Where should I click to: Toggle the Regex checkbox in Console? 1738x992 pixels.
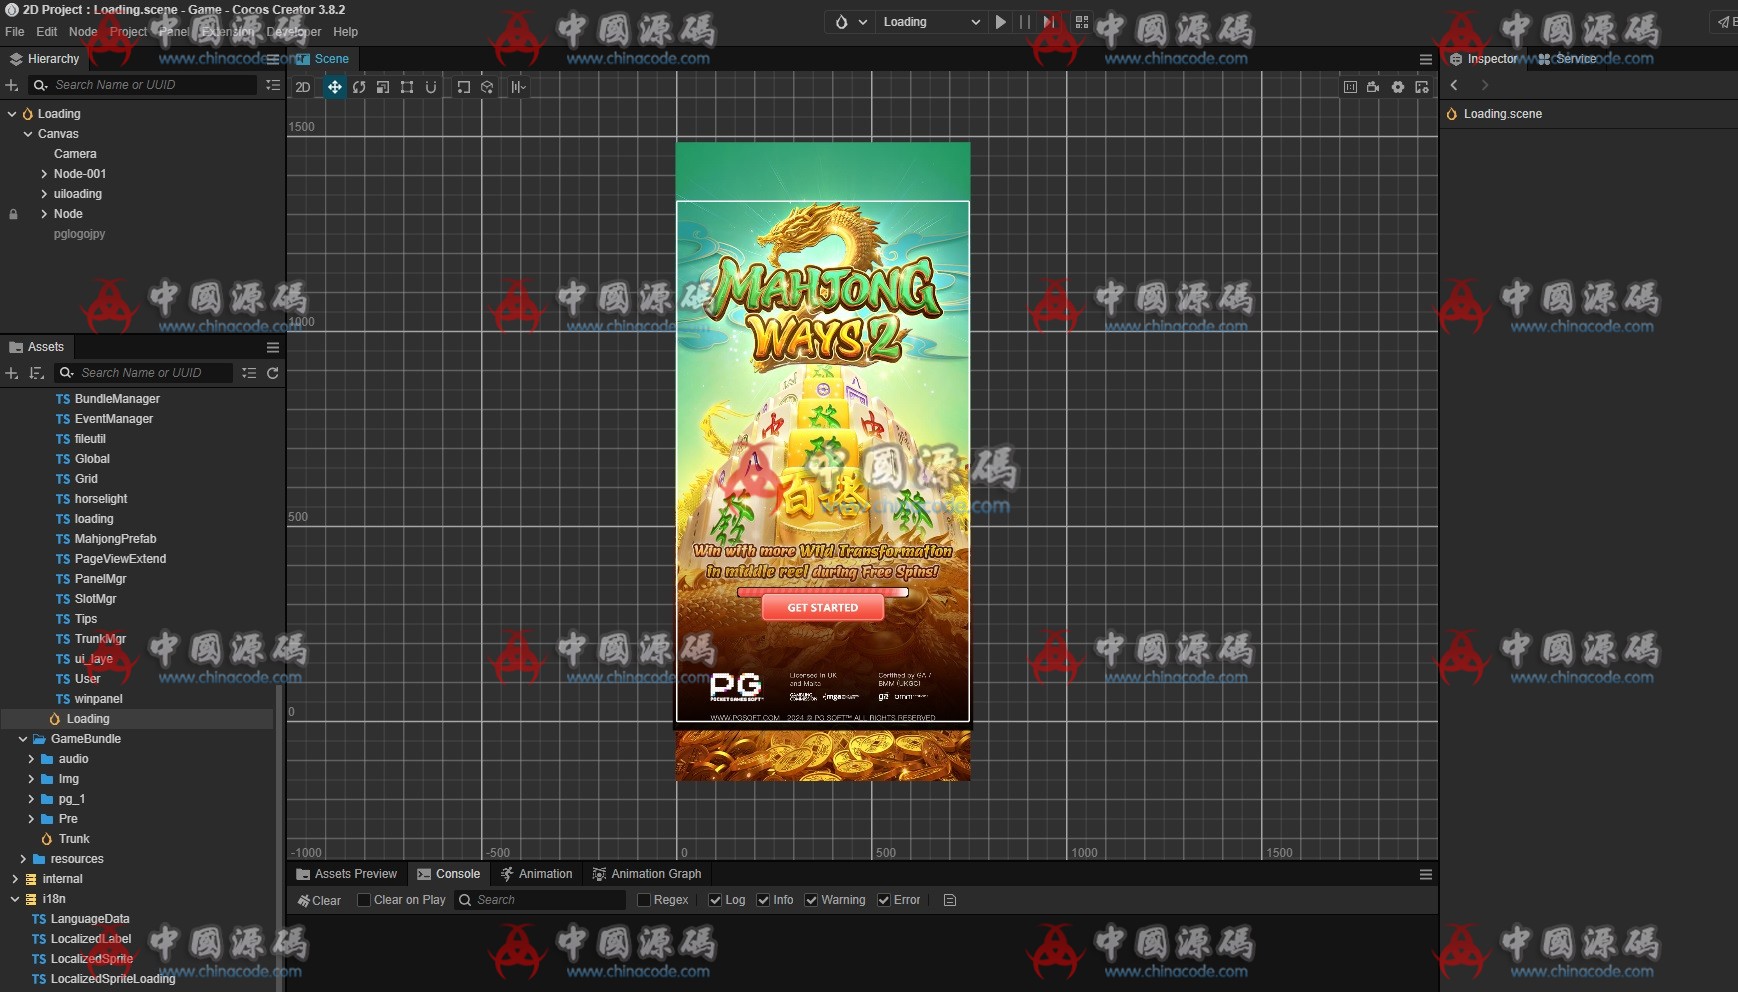click(644, 900)
